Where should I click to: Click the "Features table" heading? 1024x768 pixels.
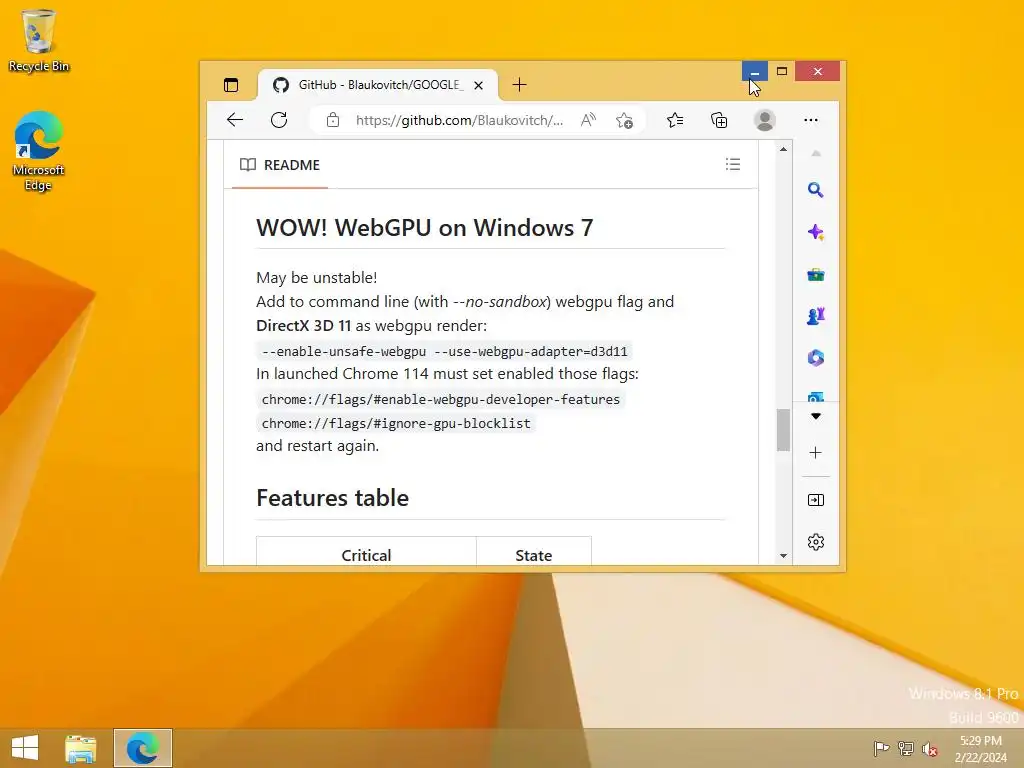pos(332,498)
